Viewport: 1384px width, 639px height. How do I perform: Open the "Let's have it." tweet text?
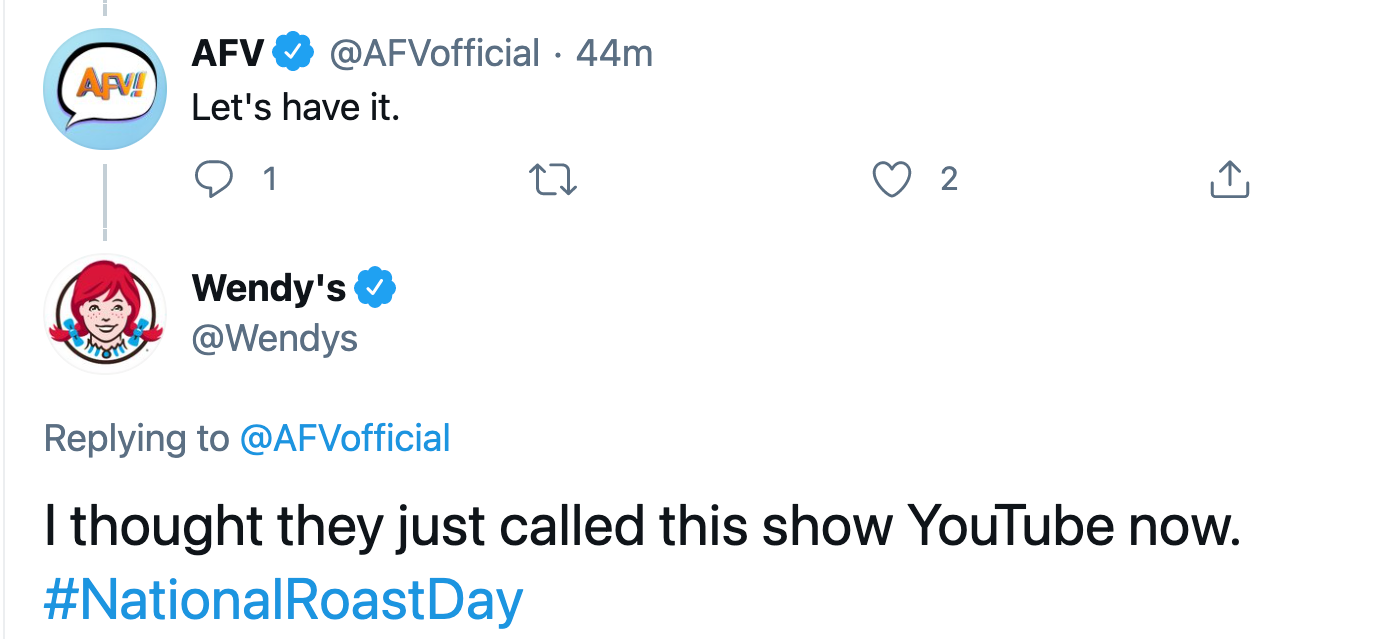click(295, 107)
